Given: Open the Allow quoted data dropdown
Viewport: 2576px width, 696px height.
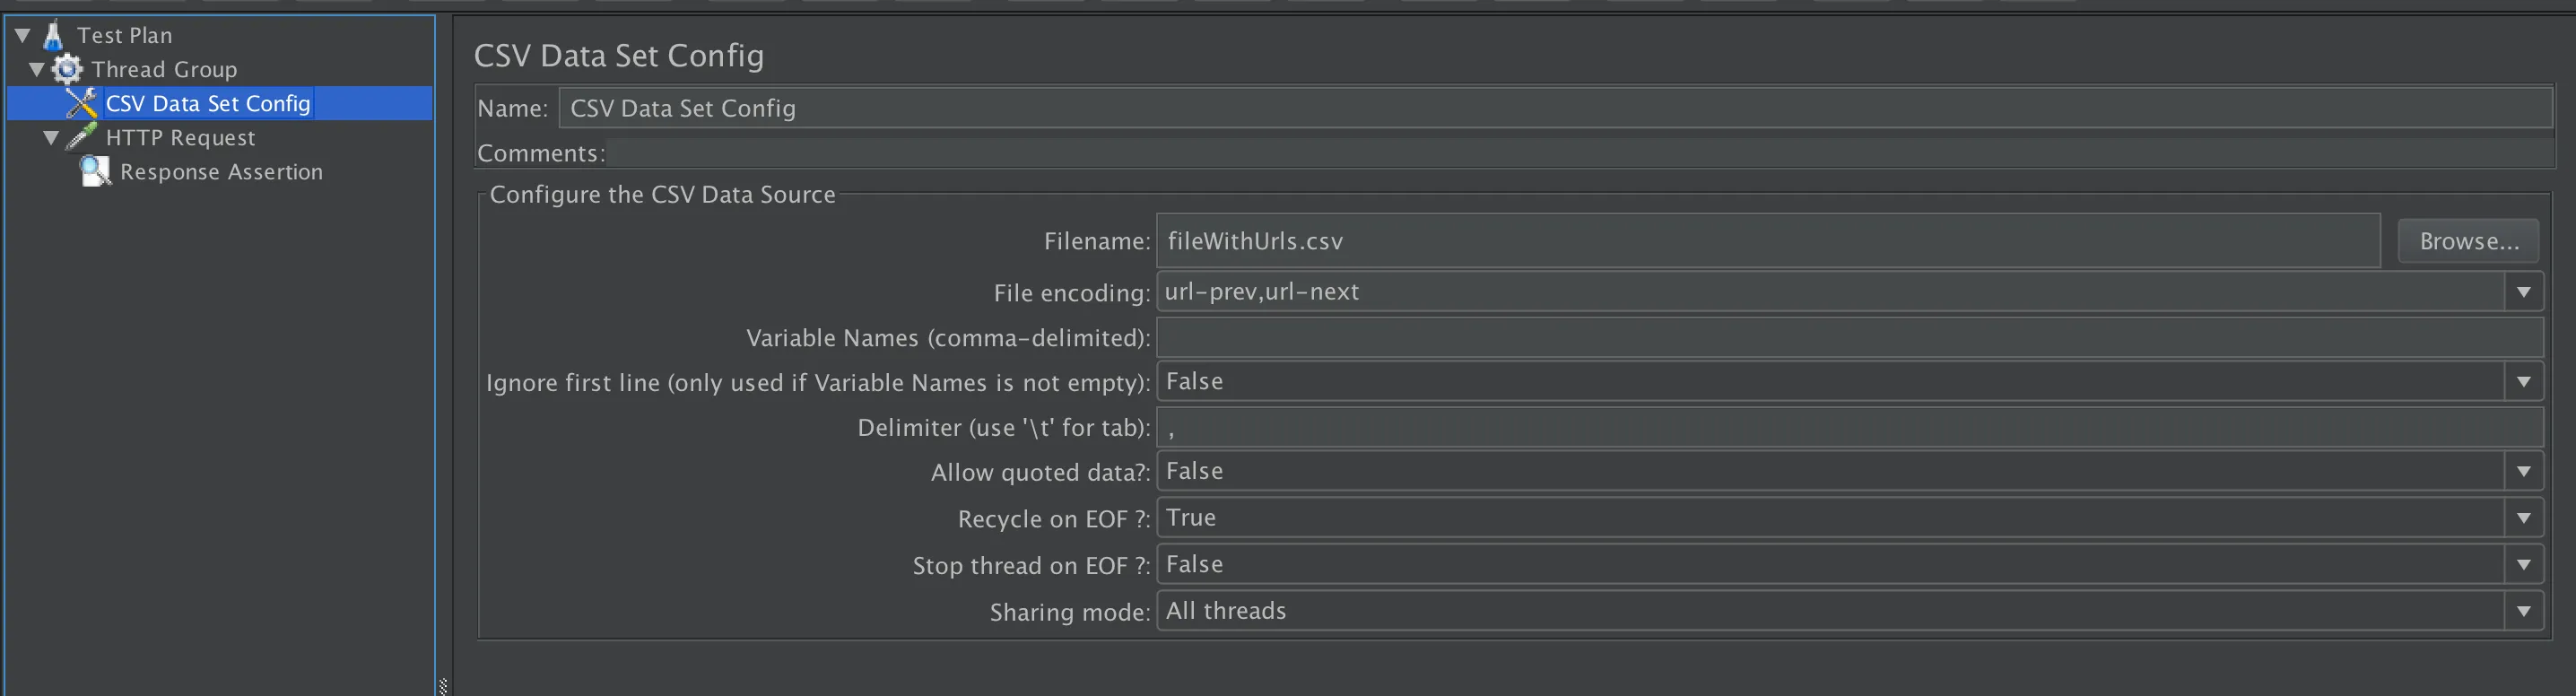Looking at the screenshot, I should point(2523,472).
